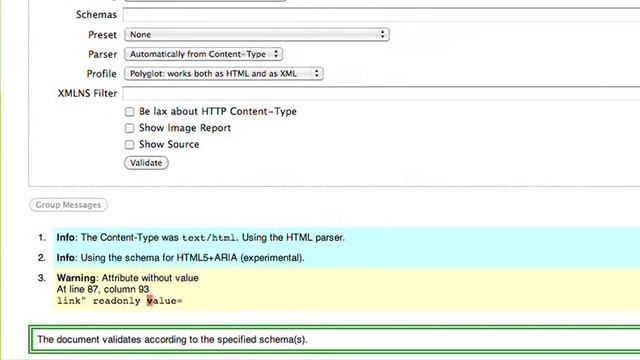Screen dimensions: 640x360
Task: Click the HTML5+ARIA schema info message
Action: pos(346,258)
